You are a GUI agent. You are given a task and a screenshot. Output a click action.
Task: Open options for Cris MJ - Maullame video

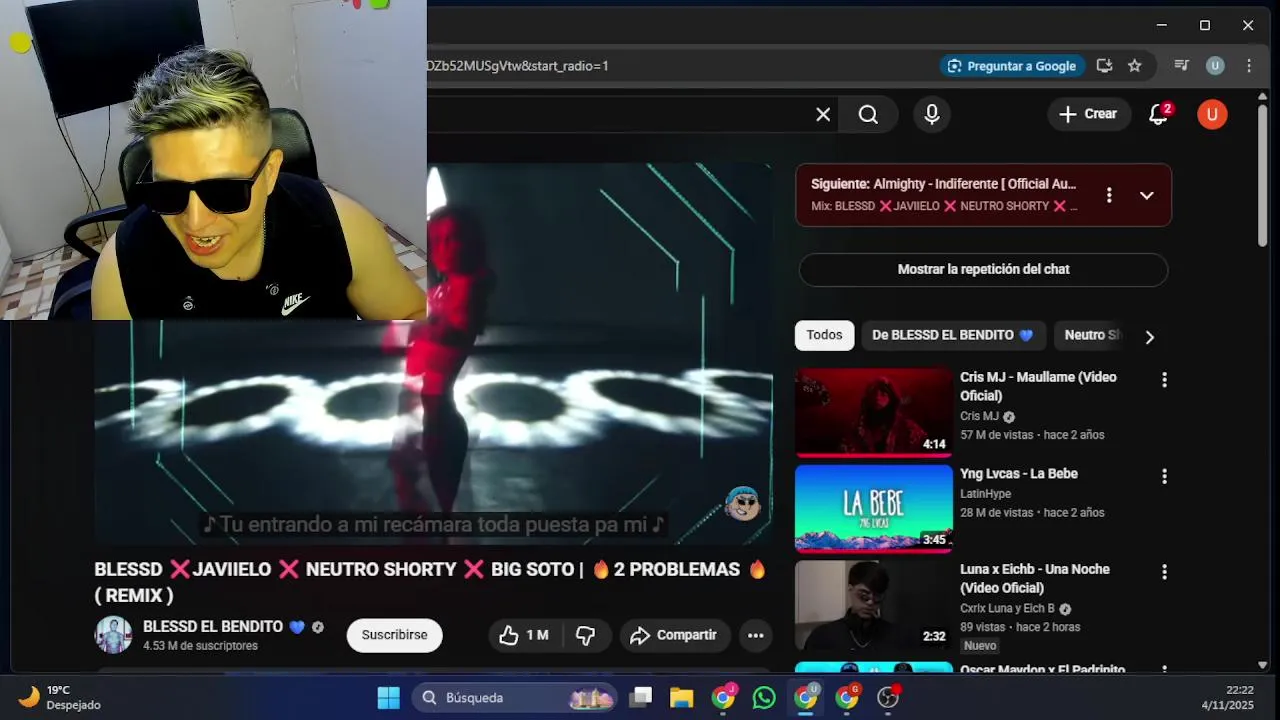(1164, 380)
